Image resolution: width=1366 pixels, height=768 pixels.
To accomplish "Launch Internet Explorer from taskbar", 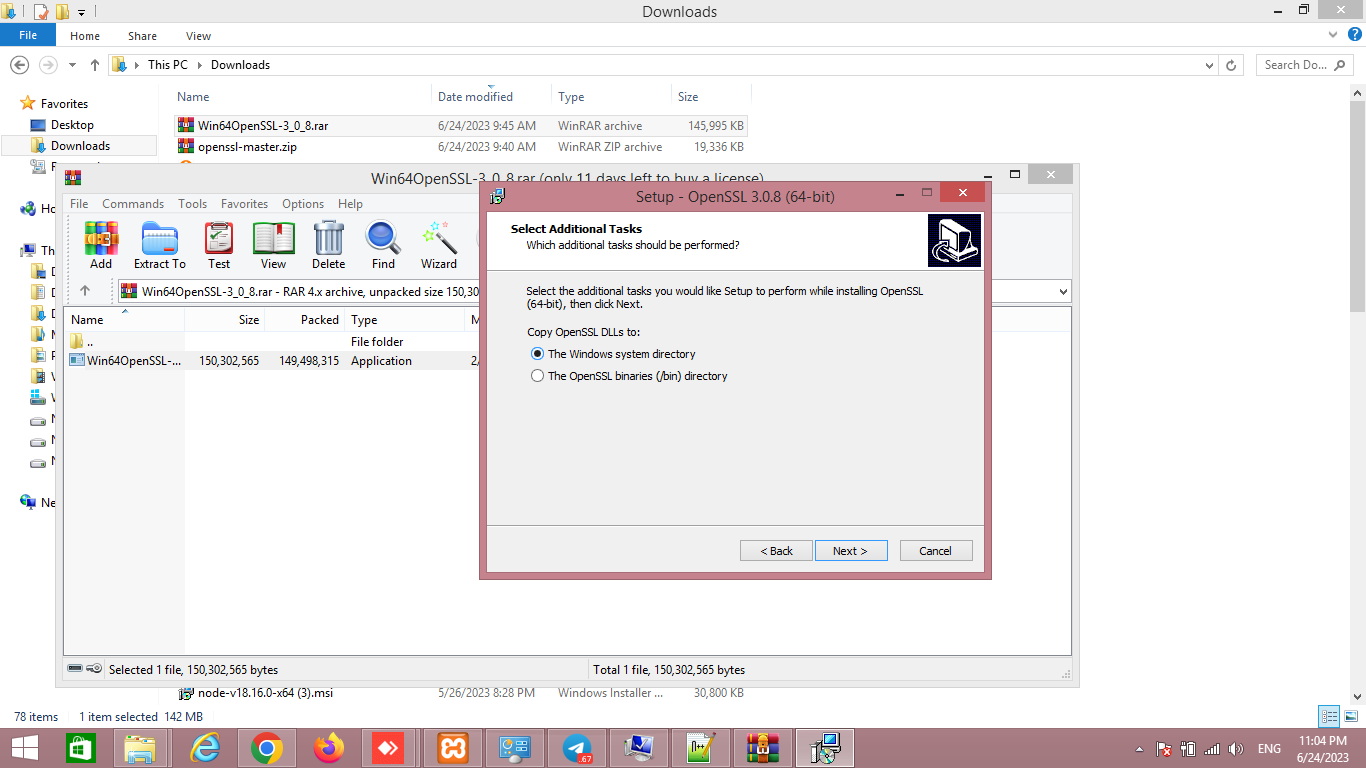I will [x=205, y=748].
